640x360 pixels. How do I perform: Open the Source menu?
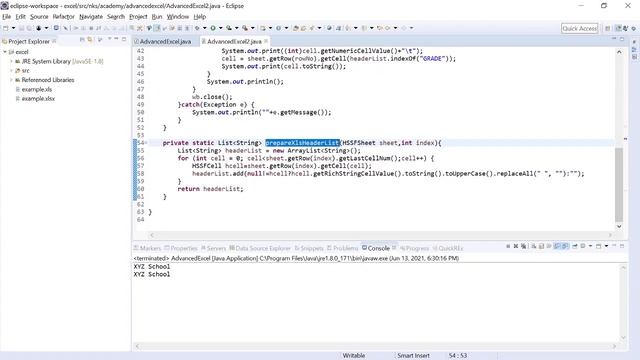(39, 17)
